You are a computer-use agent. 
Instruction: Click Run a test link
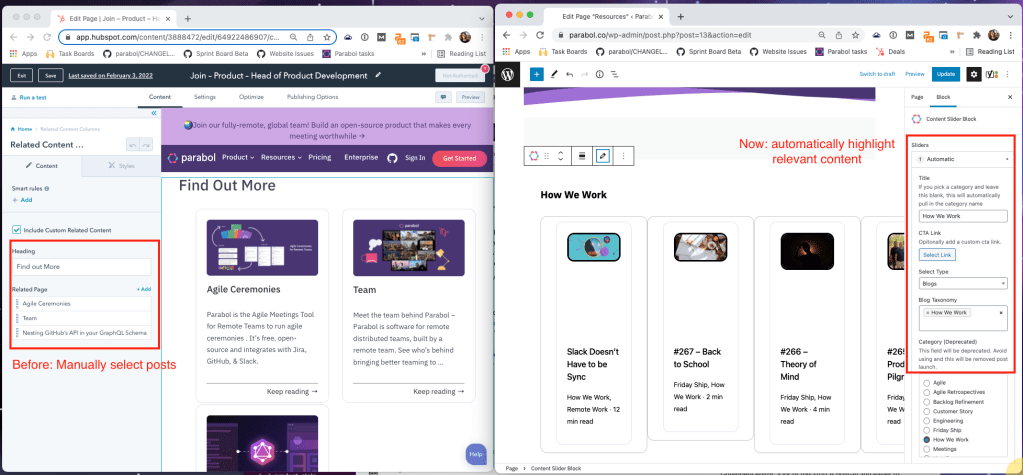click(x=29, y=97)
